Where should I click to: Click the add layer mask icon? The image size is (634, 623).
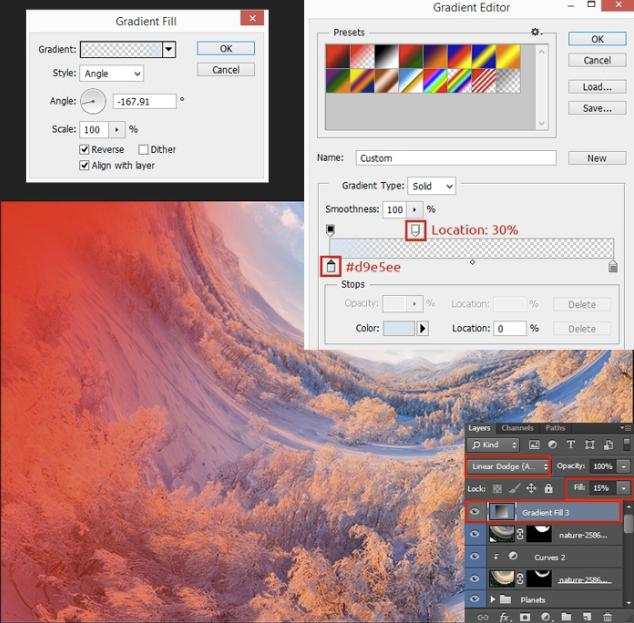525,617
